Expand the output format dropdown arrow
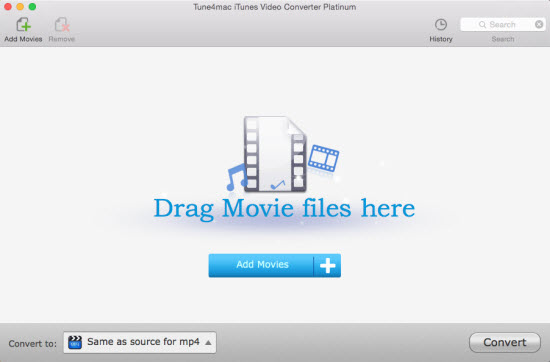Screen dimensions: 550x362 [208, 342]
